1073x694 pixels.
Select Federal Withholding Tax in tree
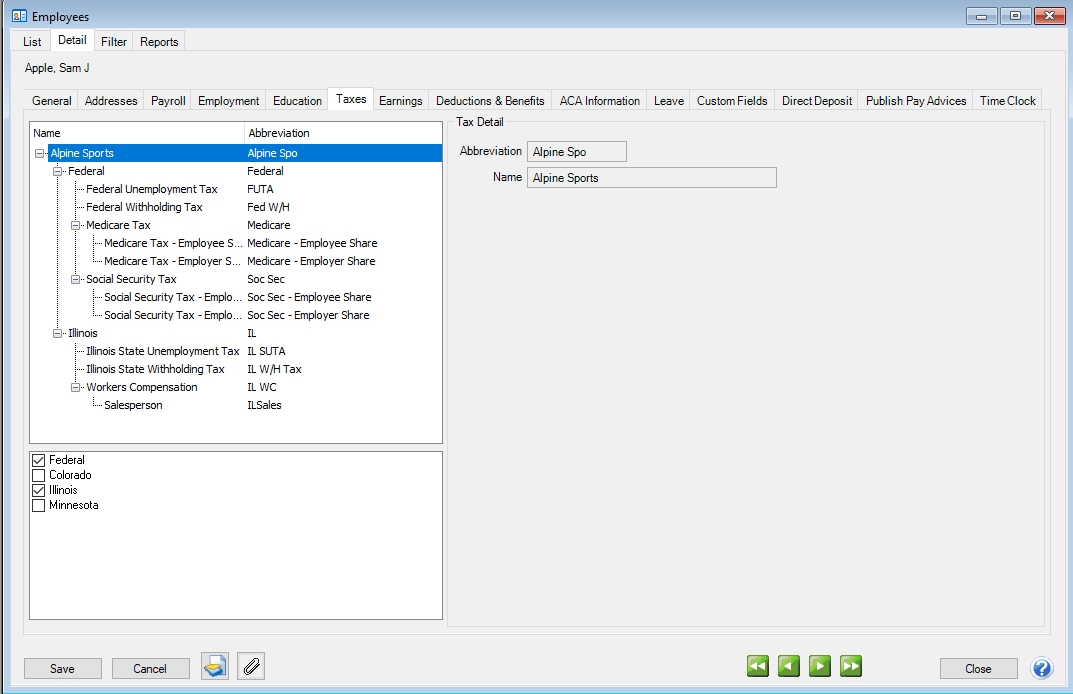(x=144, y=207)
